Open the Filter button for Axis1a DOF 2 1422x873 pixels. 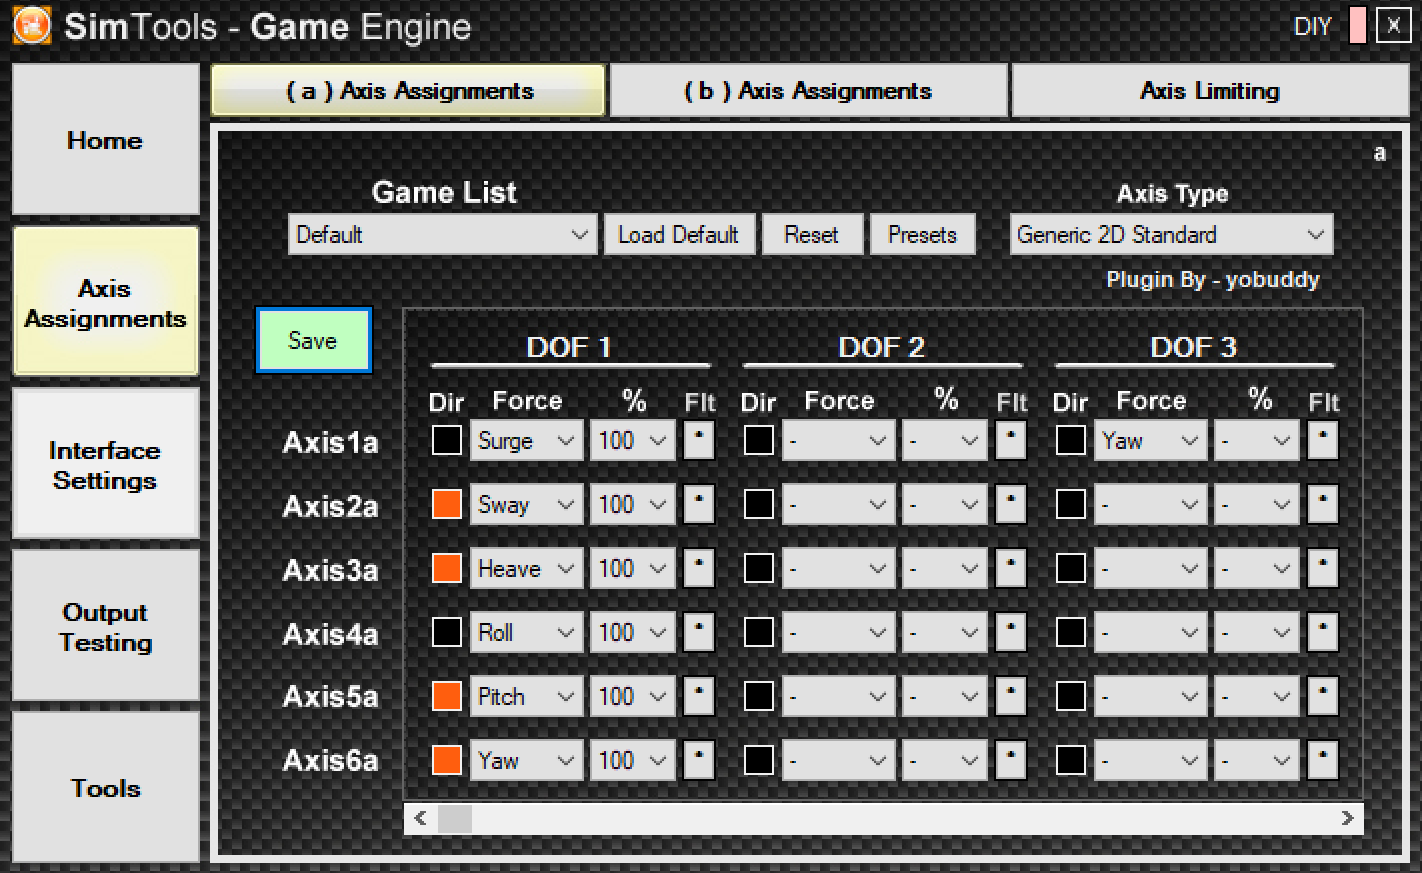pos(1011,440)
